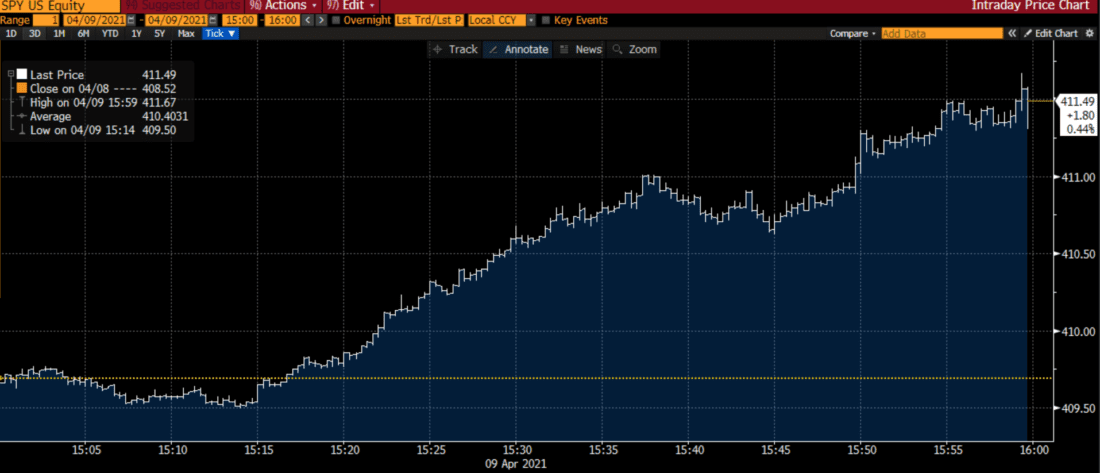Click the Low marker icon in legend
Screen dimensions: 1100x473
click(x=22, y=131)
